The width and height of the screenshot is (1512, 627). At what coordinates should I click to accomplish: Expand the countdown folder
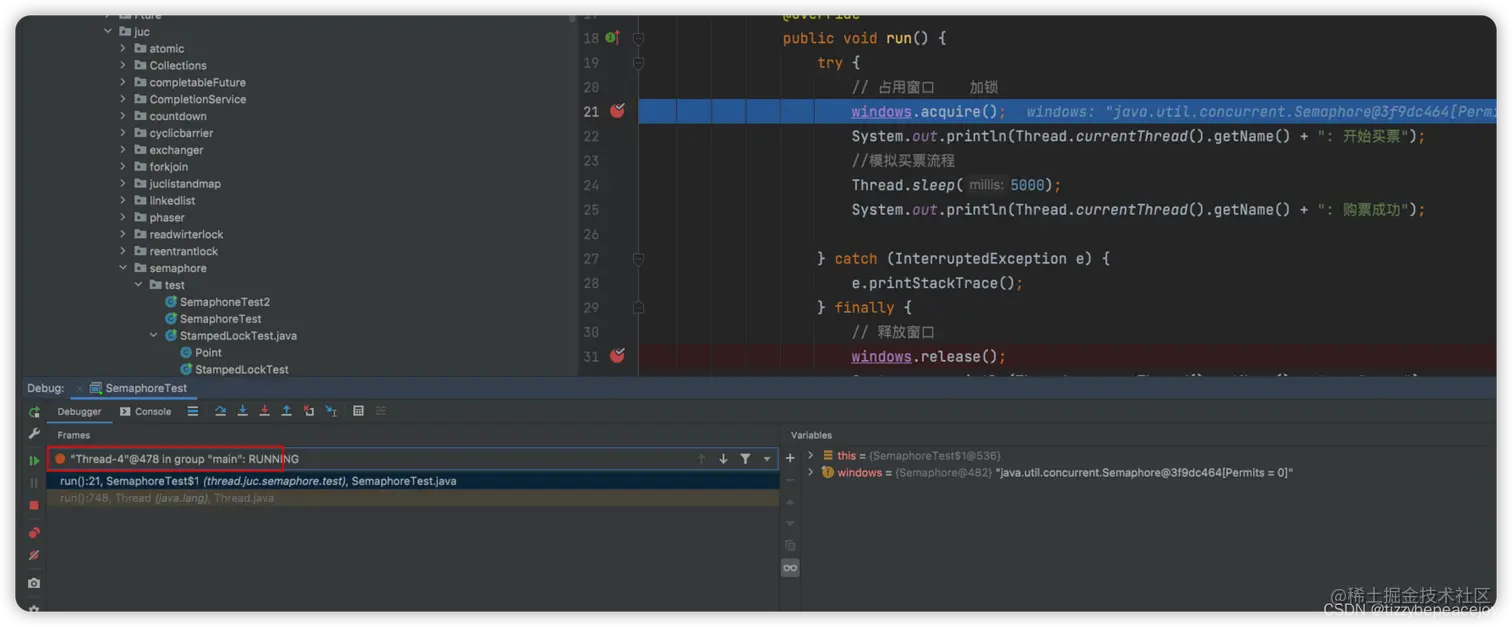(123, 117)
